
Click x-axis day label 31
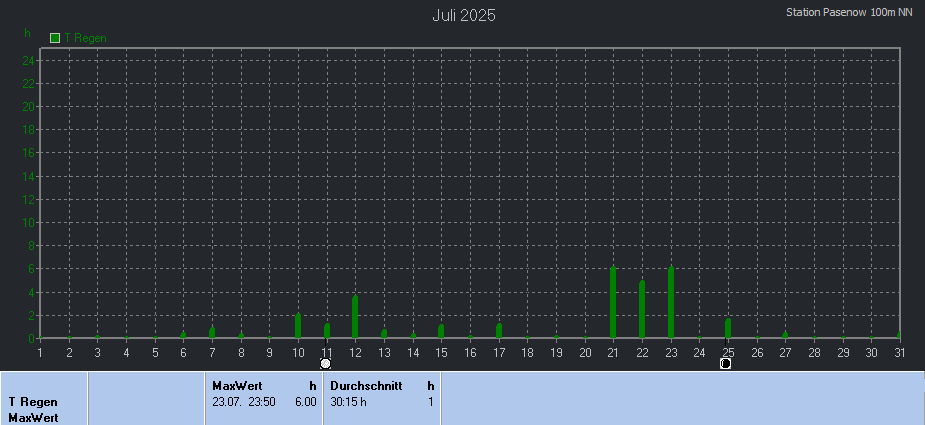click(x=900, y=353)
